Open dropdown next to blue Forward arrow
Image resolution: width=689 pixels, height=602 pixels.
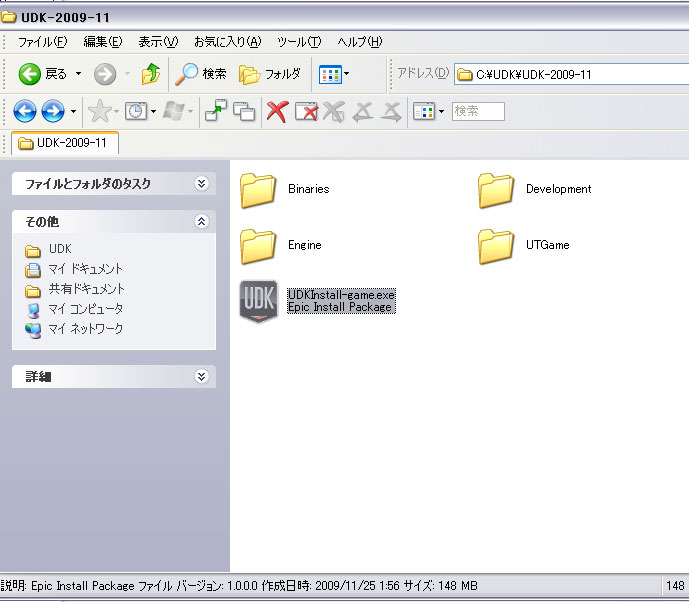(x=73, y=111)
